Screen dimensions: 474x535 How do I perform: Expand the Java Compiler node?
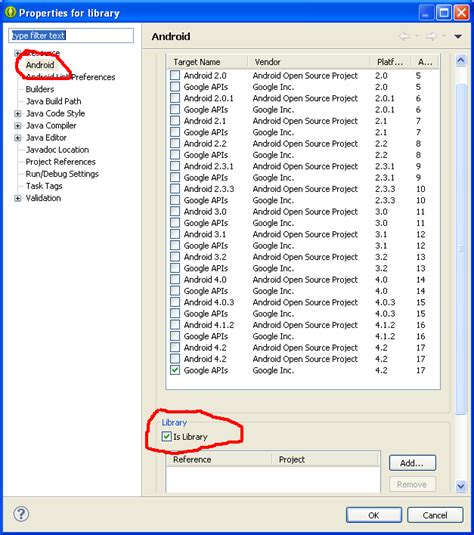(x=18, y=126)
